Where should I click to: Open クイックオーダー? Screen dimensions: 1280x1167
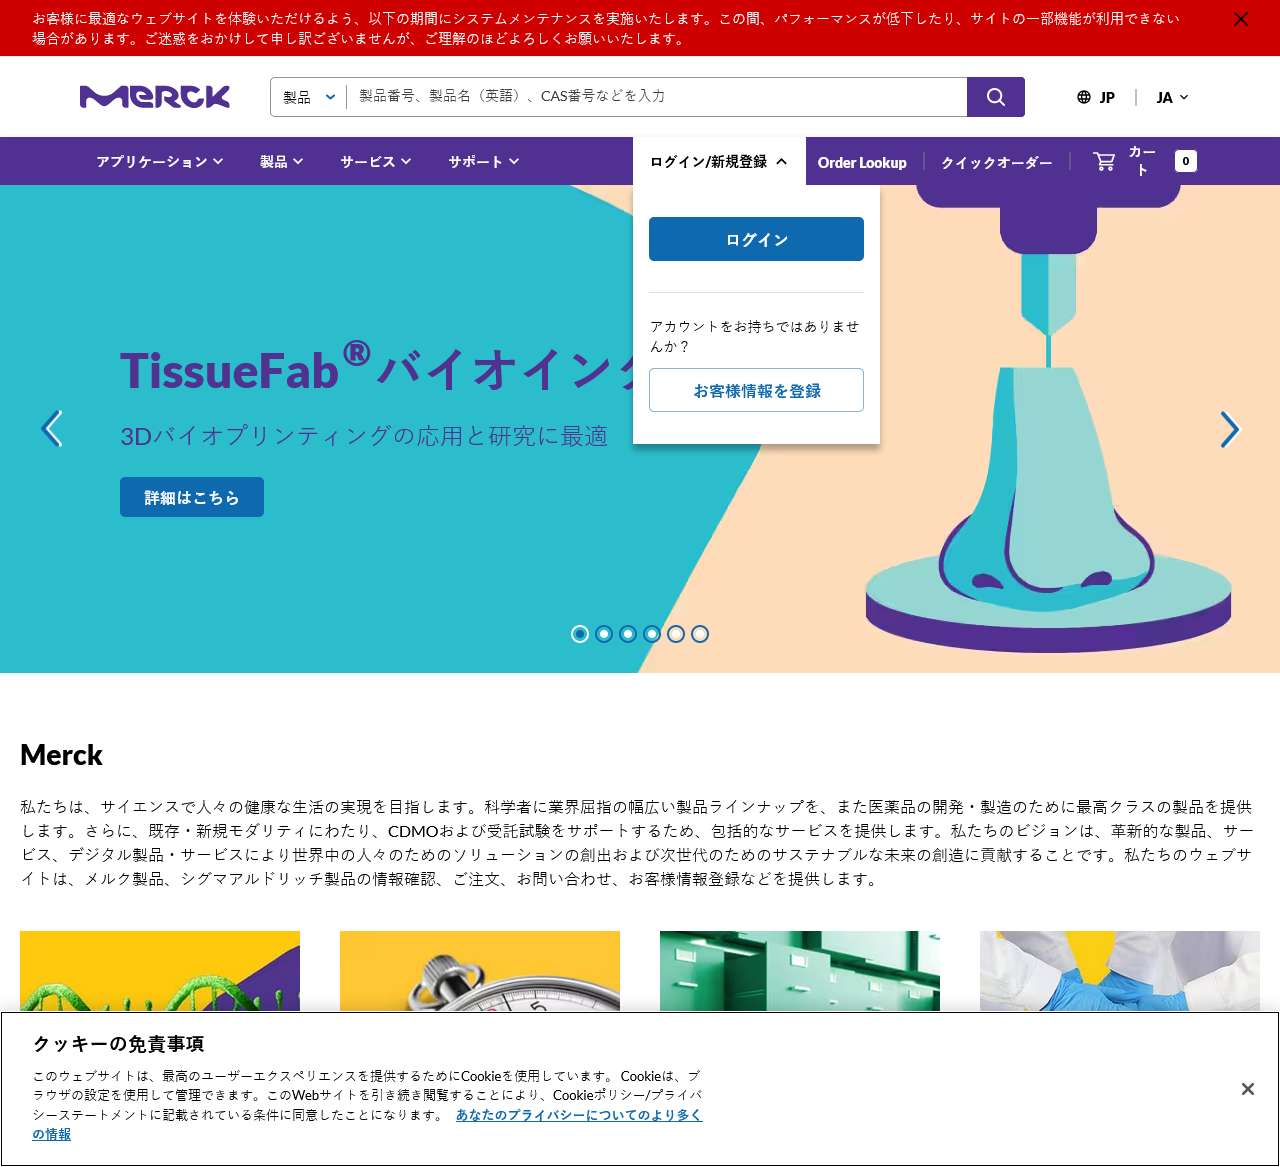tap(997, 162)
